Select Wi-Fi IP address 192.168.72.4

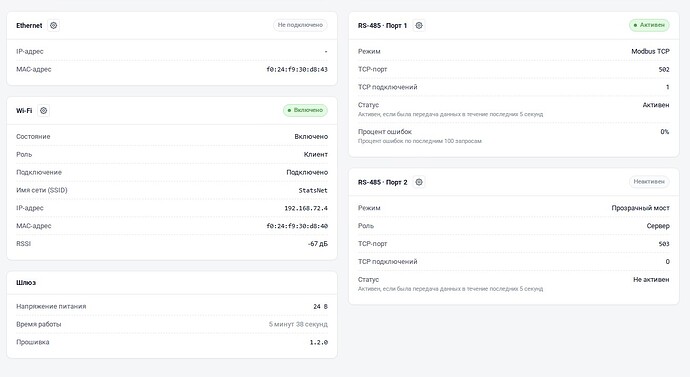(306, 208)
